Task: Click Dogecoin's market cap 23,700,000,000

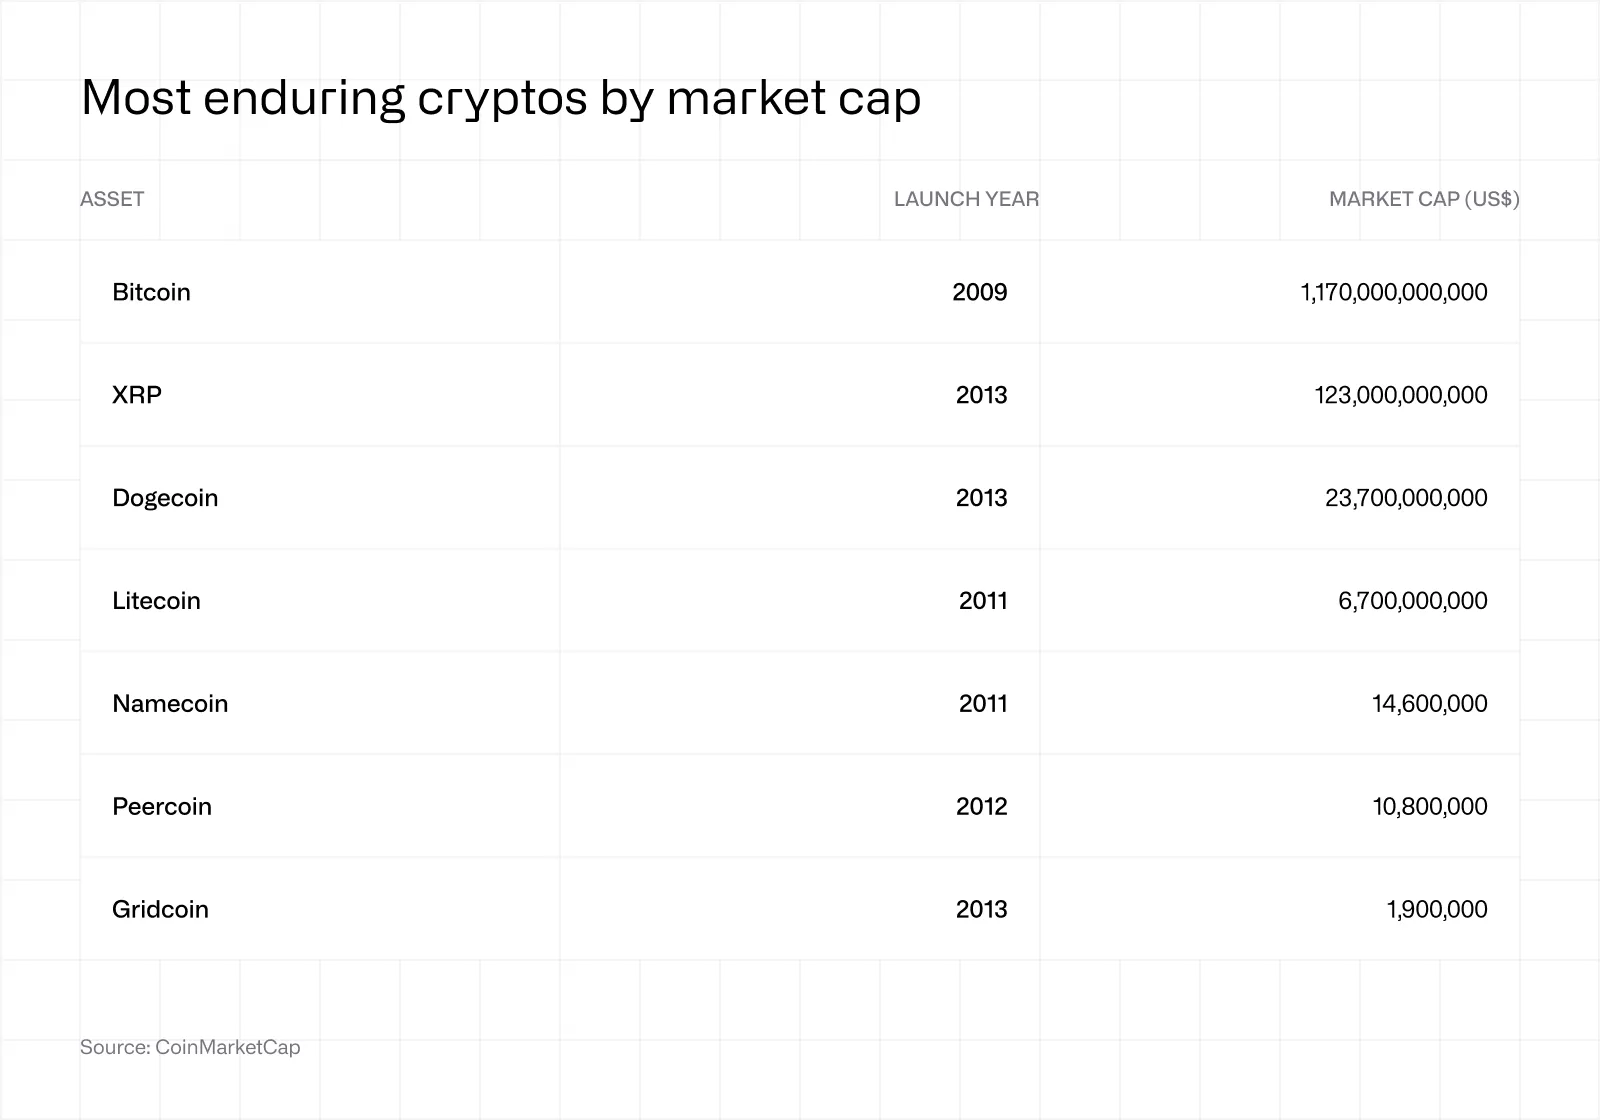Action: coord(1406,498)
